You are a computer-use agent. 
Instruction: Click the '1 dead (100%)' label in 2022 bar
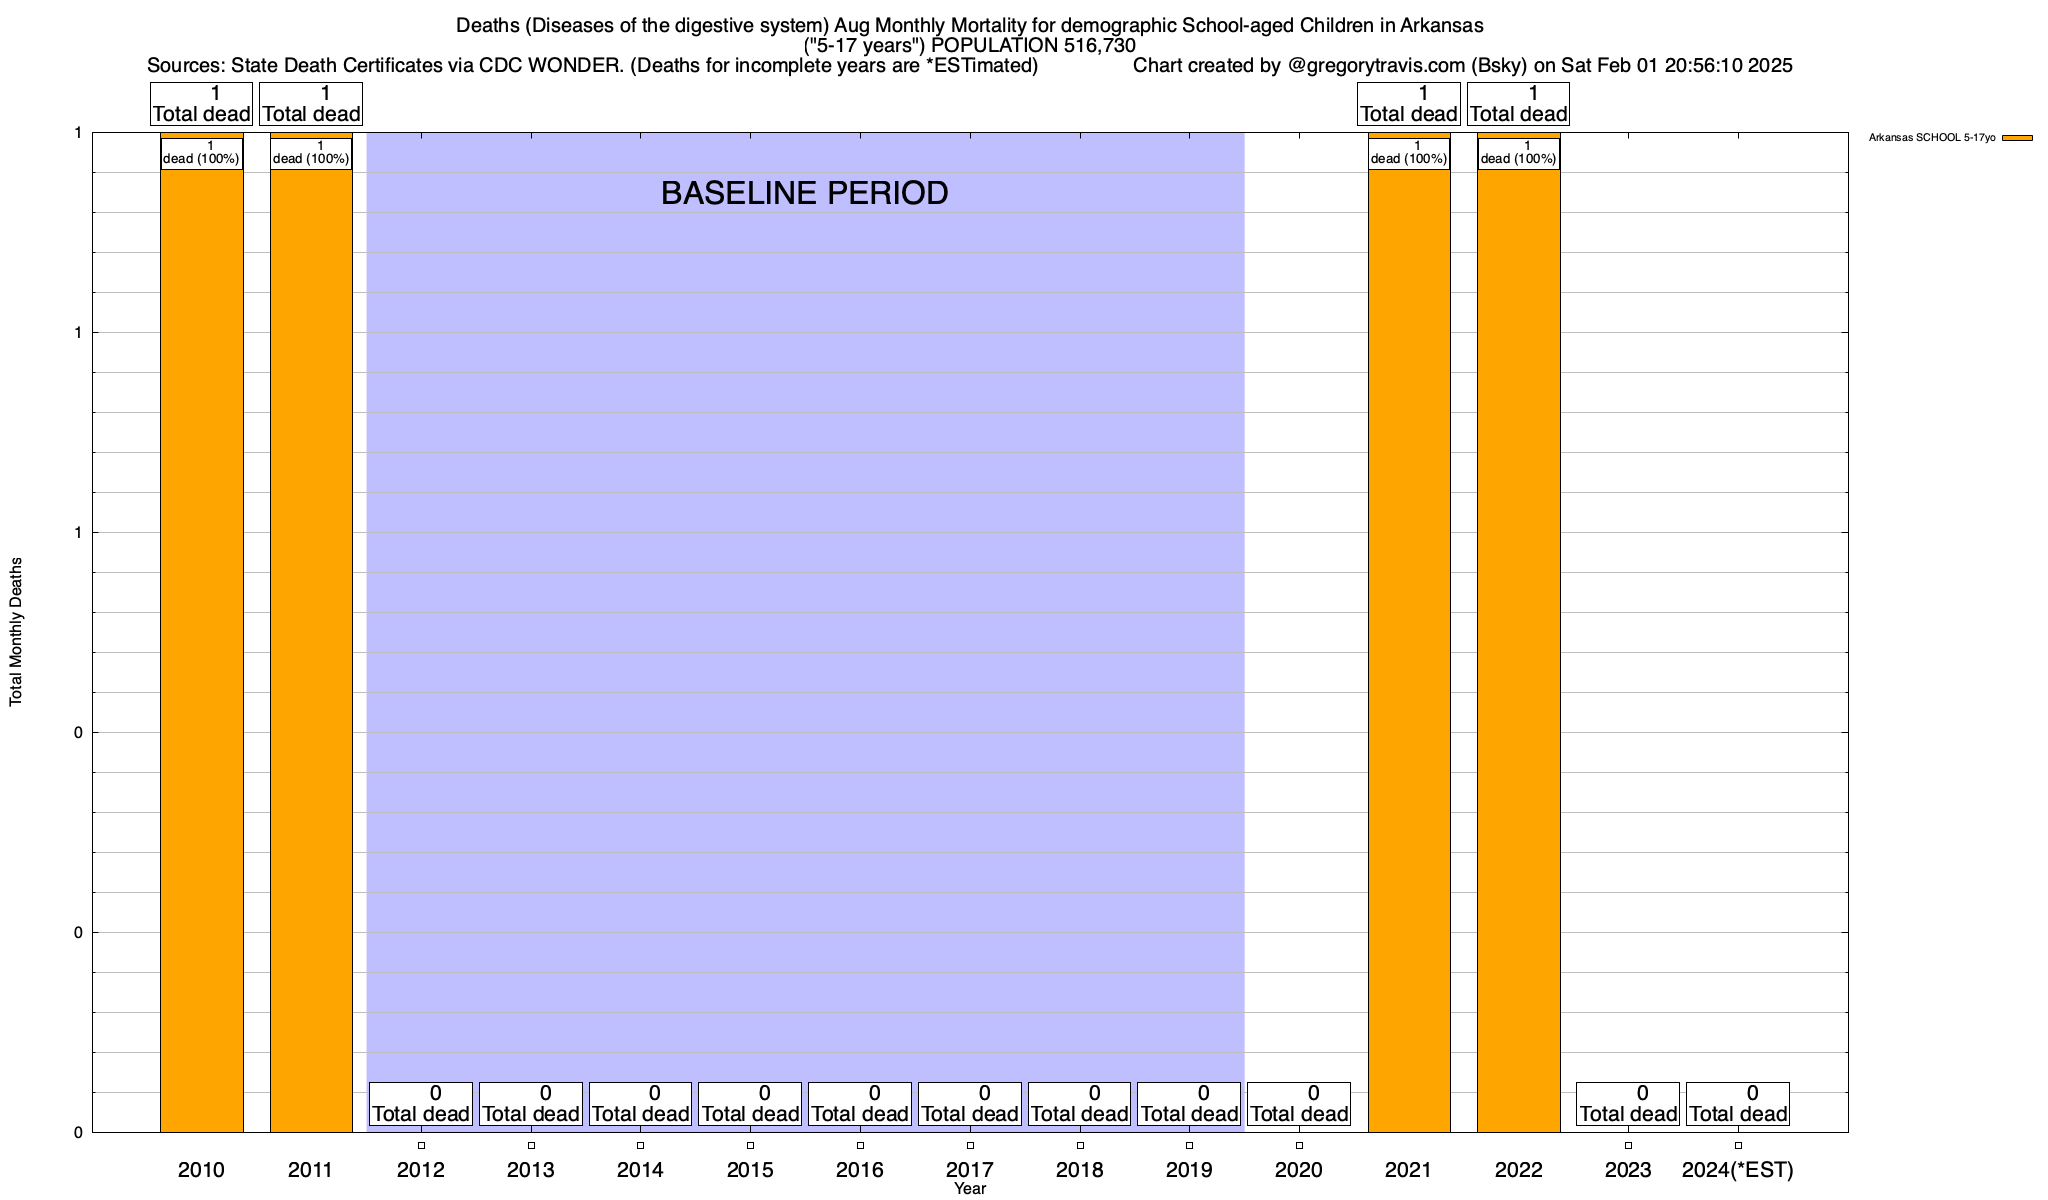[1518, 153]
